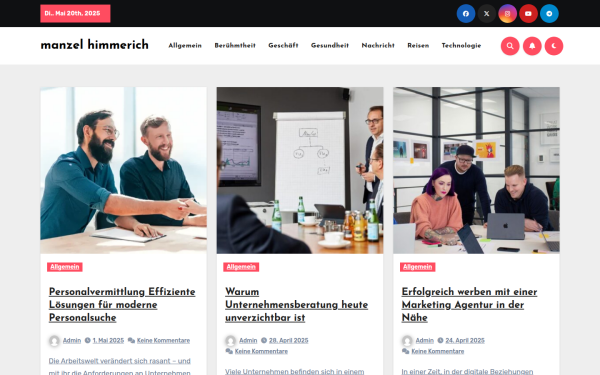
Task: Click Admin author on Marketing Agentur post
Action: point(425,341)
